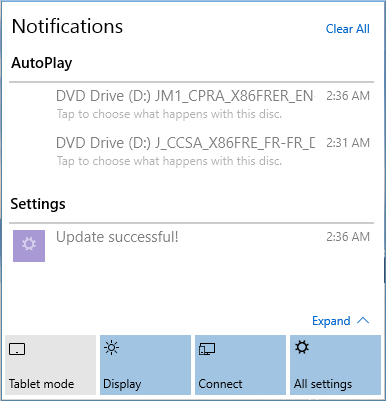Toggle the Display brightness quick action

tap(145, 365)
